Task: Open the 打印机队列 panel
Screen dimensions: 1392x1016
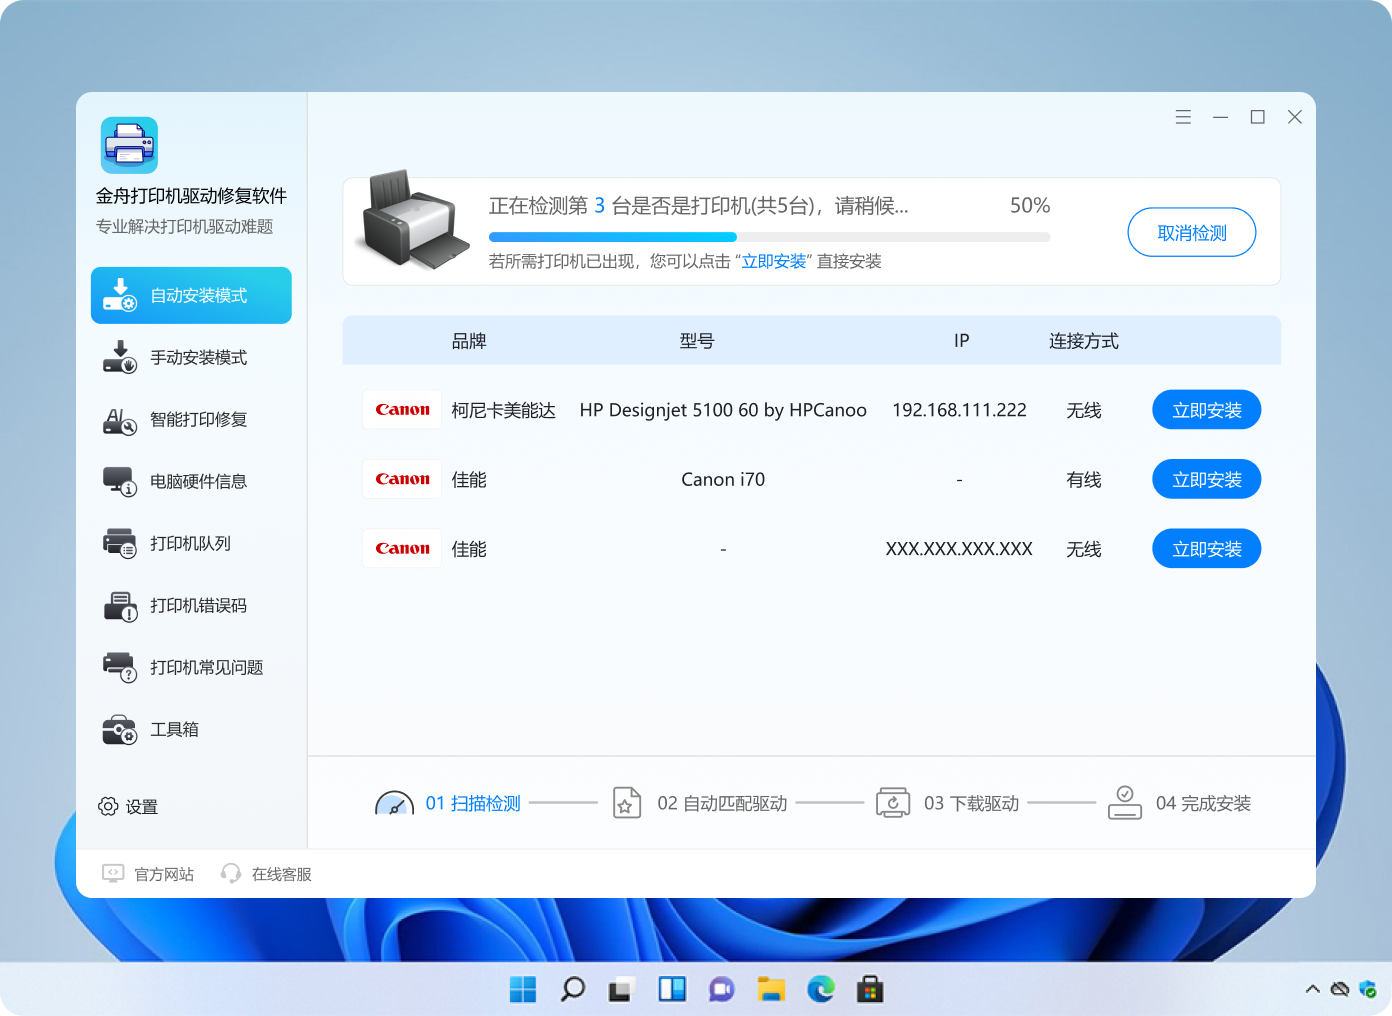Action: click(x=190, y=543)
